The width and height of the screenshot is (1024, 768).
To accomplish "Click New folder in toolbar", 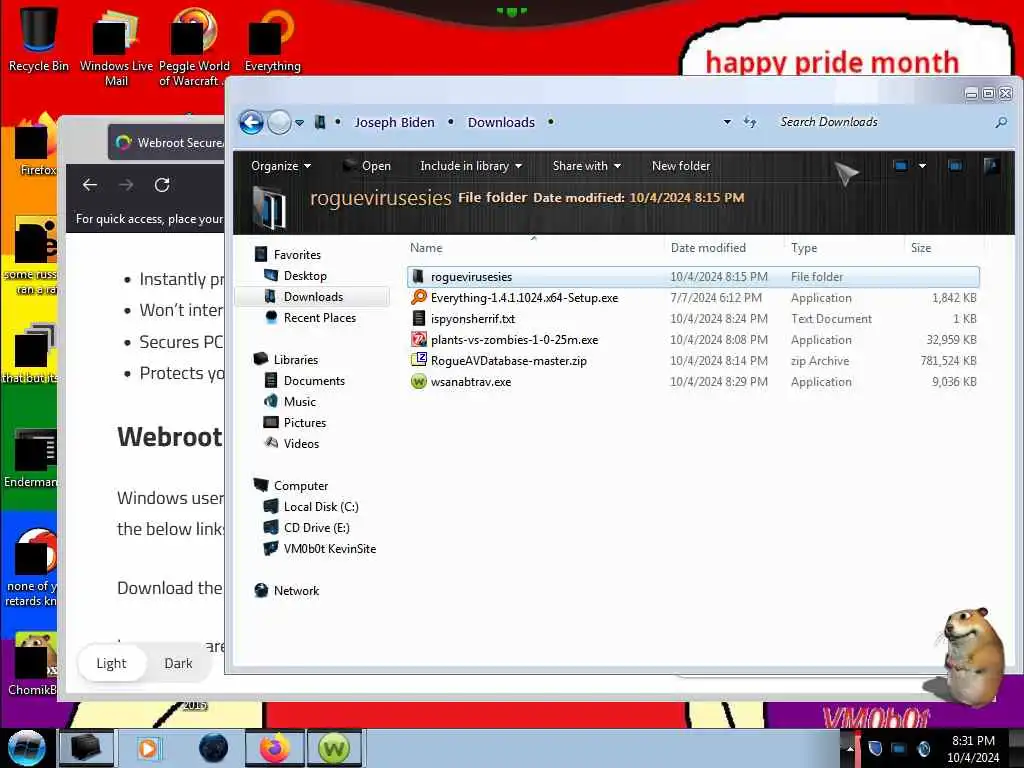I will click(x=680, y=166).
